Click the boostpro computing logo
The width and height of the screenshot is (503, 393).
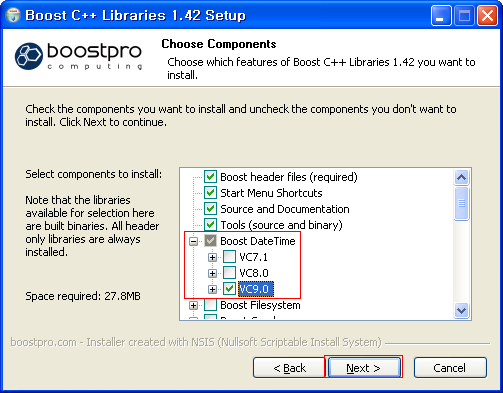point(79,56)
